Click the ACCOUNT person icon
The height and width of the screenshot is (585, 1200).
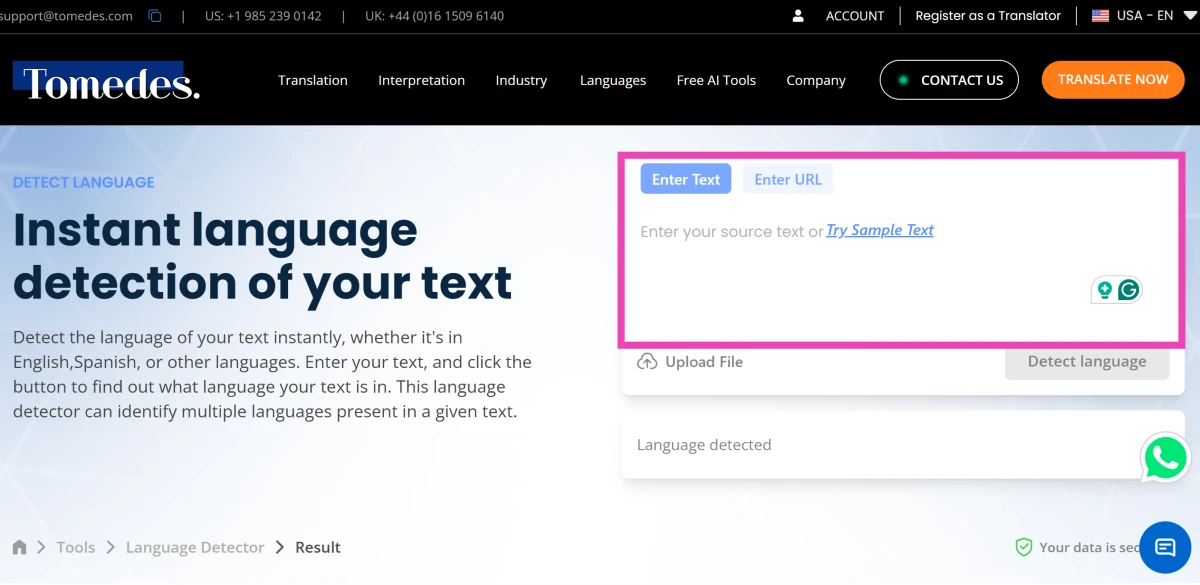coord(797,15)
